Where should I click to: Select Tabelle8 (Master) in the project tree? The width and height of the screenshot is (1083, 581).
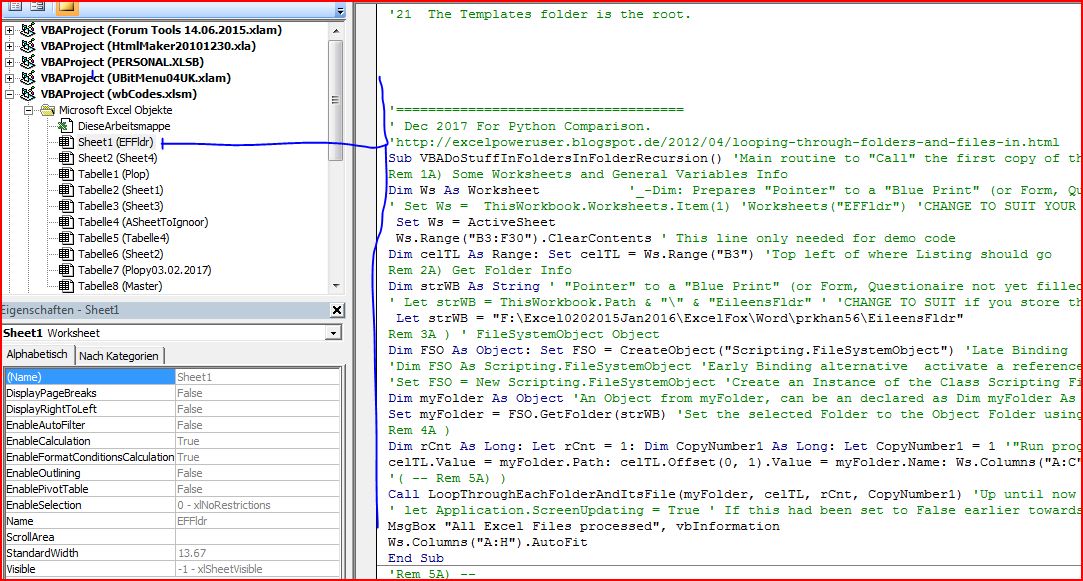pos(120,285)
